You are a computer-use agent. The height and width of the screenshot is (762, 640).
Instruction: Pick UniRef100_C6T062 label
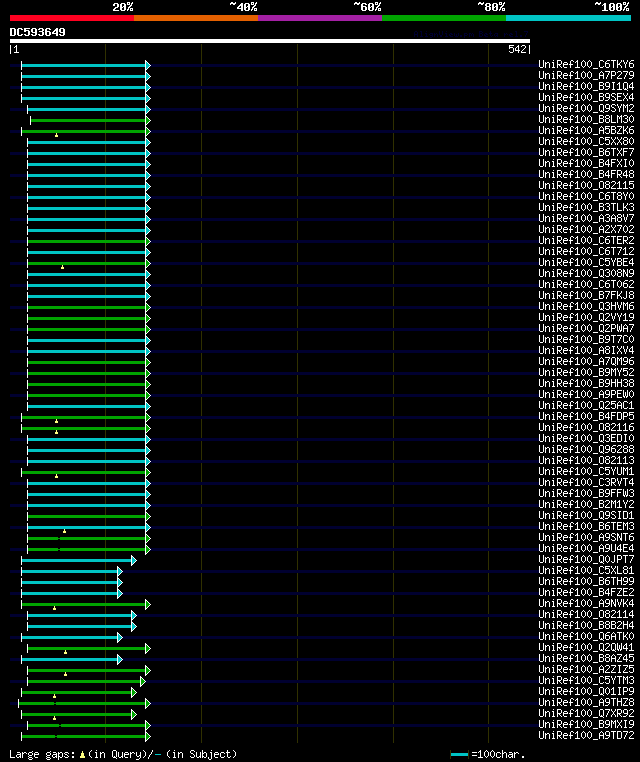(586, 284)
